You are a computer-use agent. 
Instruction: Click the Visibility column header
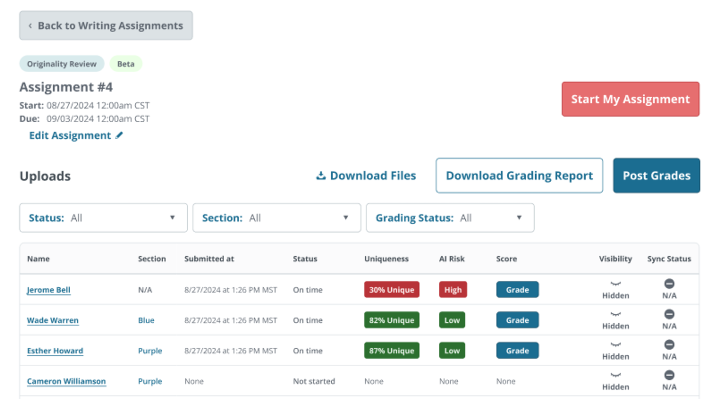coord(615,259)
